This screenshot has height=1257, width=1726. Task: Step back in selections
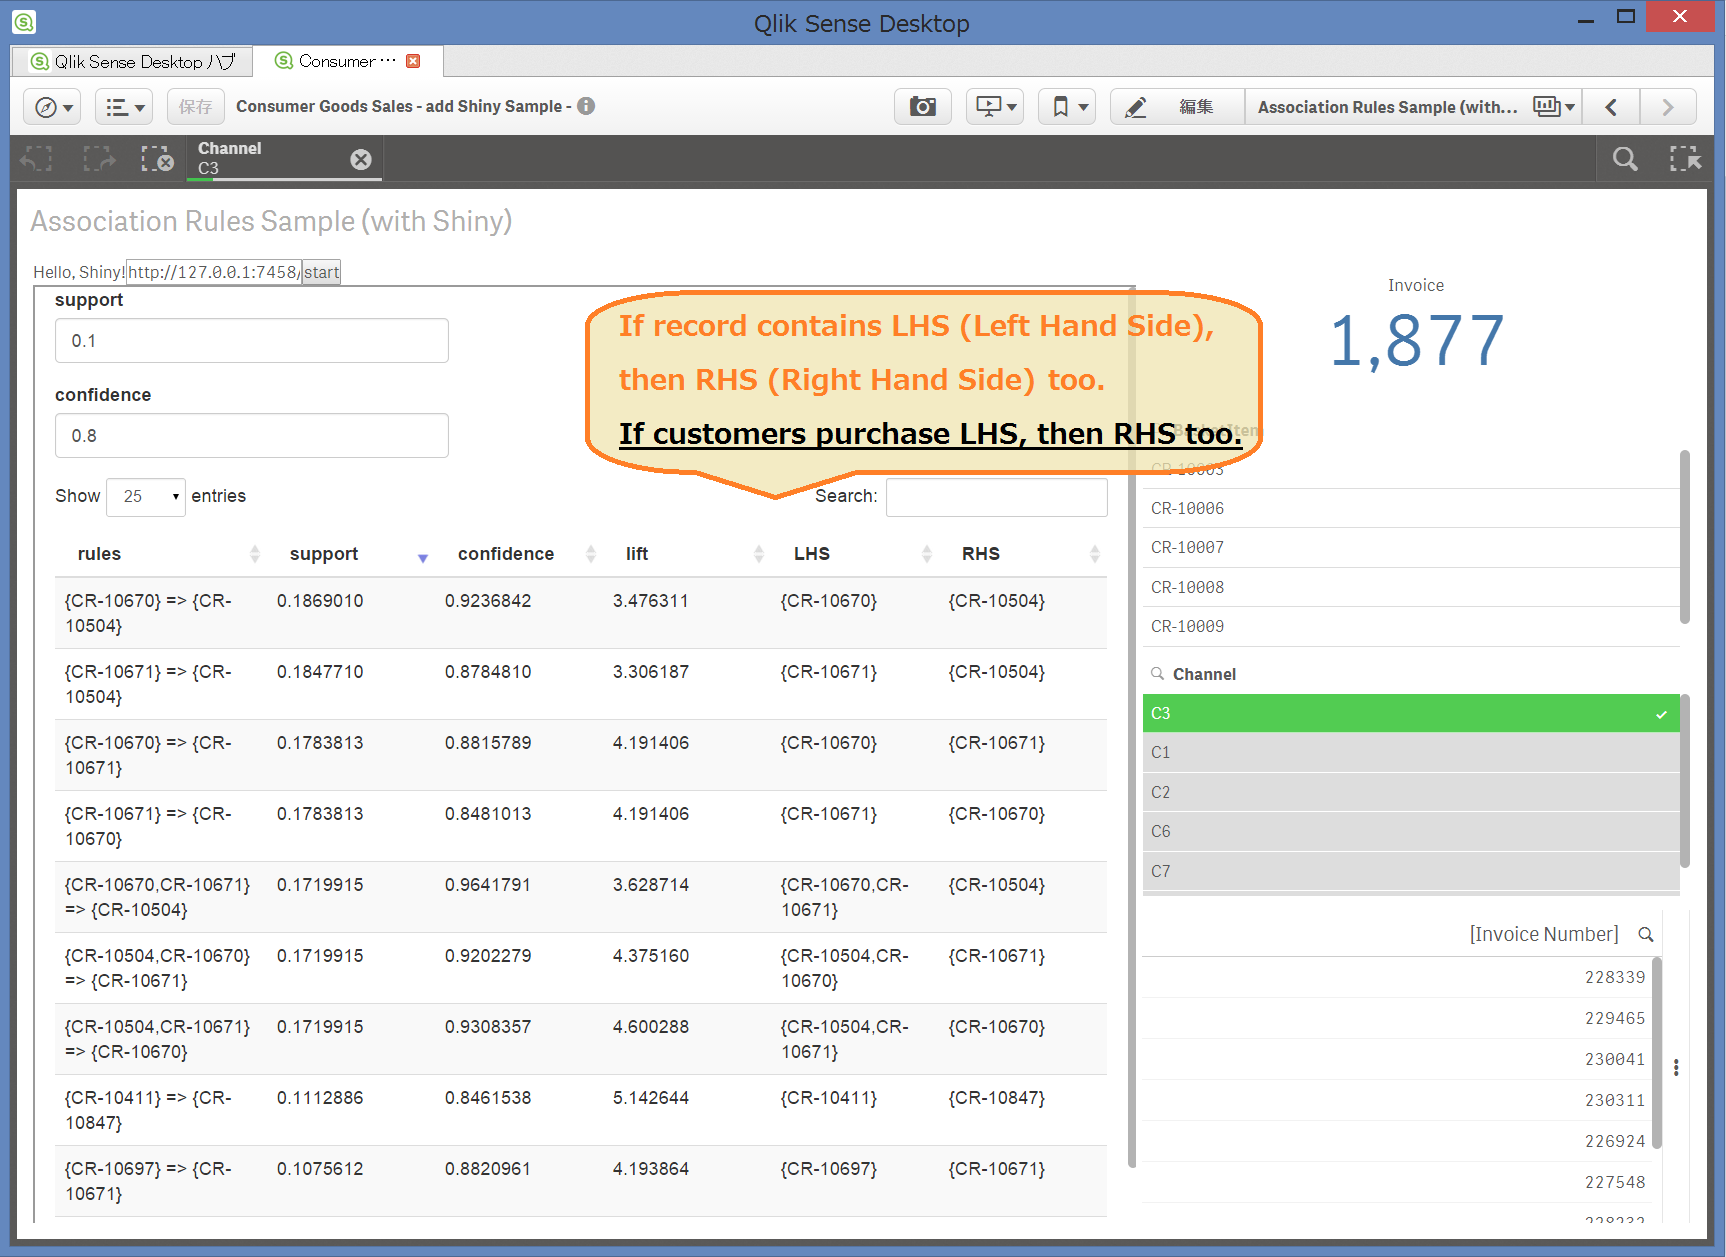click(x=37, y=159)
